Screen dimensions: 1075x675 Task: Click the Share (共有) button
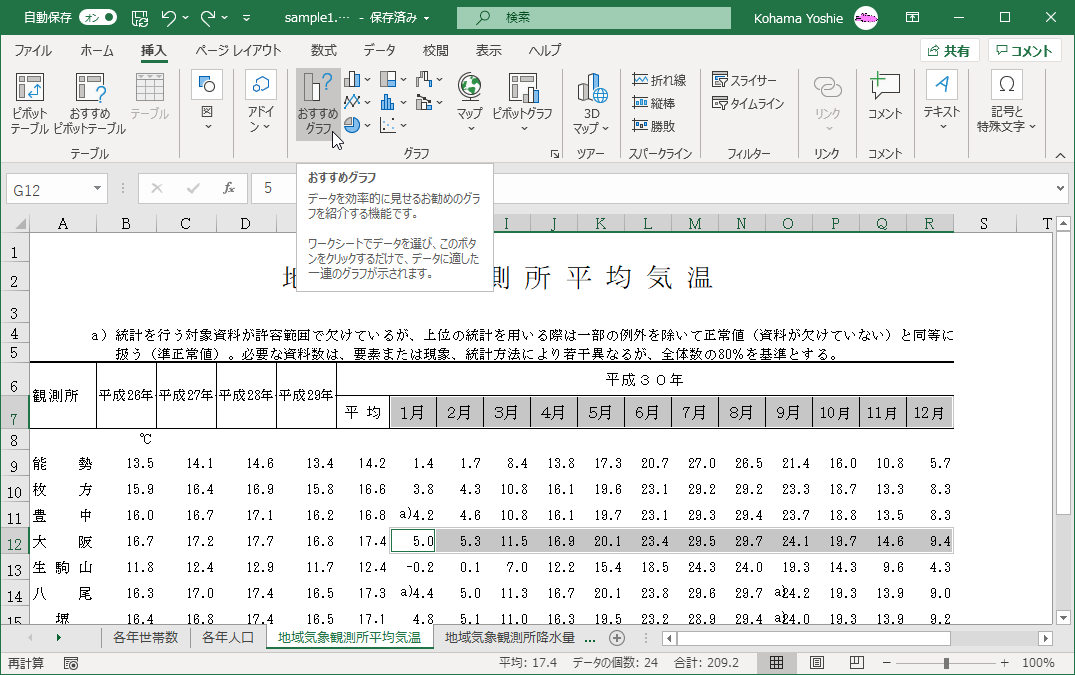[x=948, y=51]
